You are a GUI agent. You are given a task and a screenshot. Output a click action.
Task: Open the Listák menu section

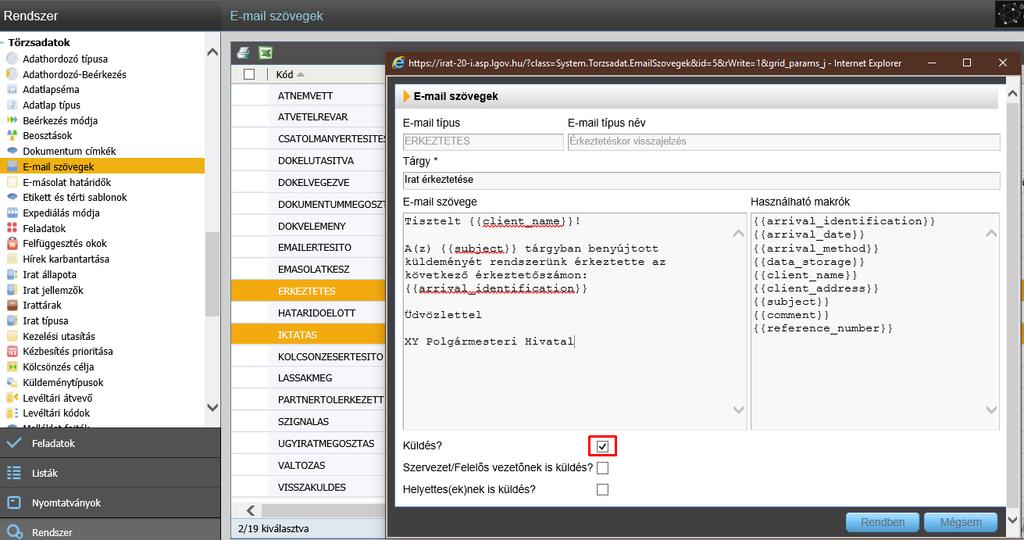coord(110,473)
